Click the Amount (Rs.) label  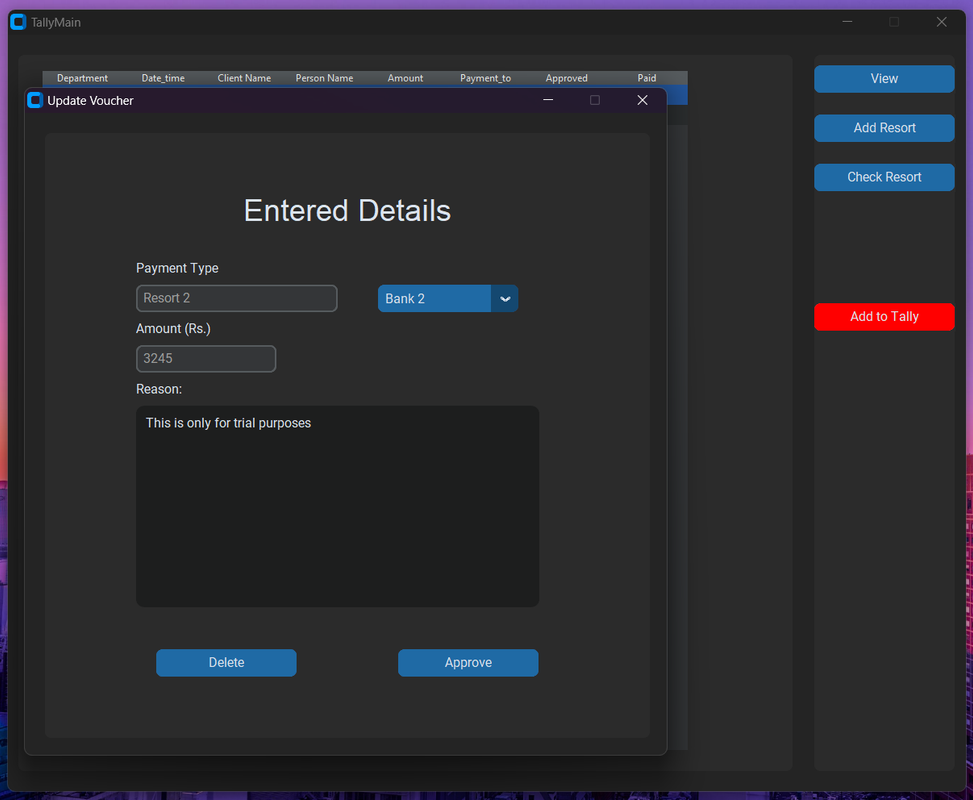click(x=173, y=328)
